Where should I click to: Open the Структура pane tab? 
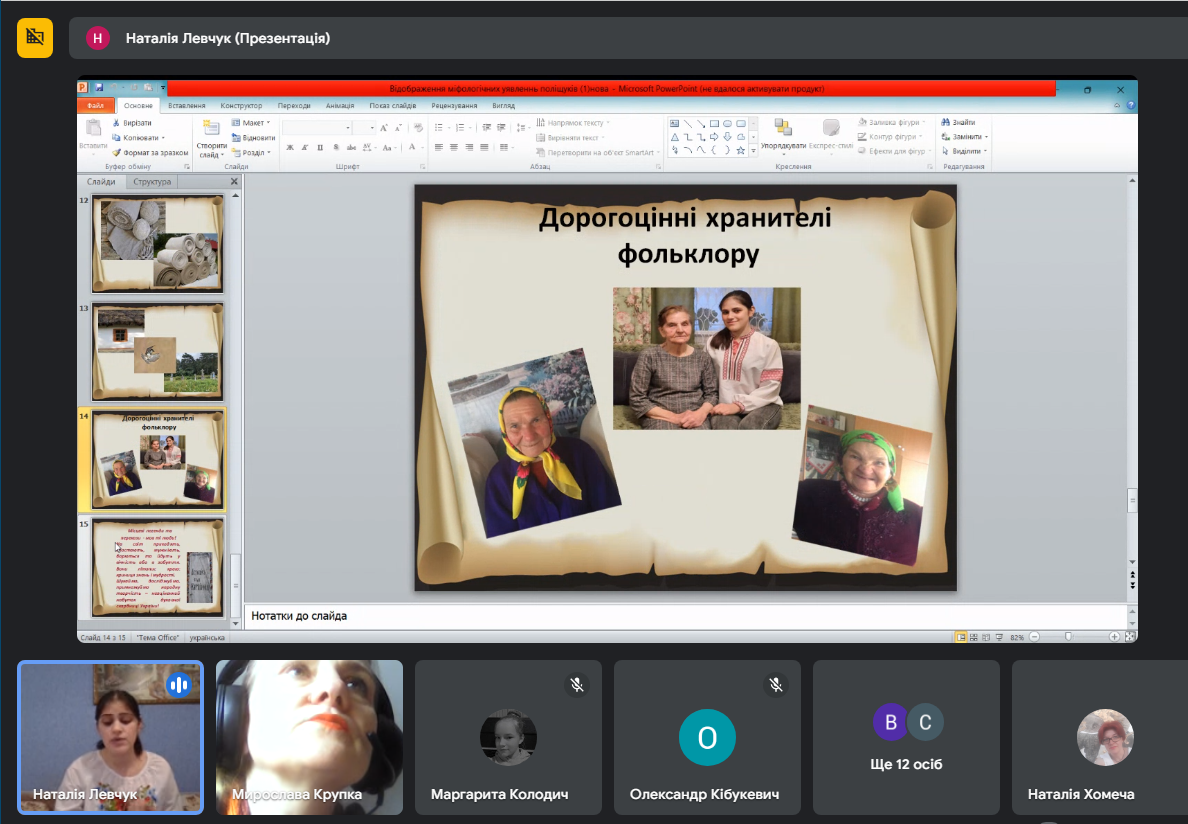[152, 182]
